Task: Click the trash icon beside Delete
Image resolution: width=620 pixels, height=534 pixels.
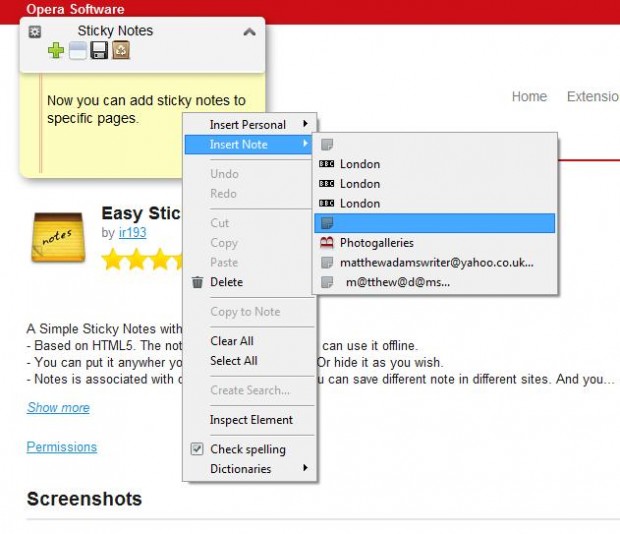Action: pyautogui.click(x=197, y=282)
